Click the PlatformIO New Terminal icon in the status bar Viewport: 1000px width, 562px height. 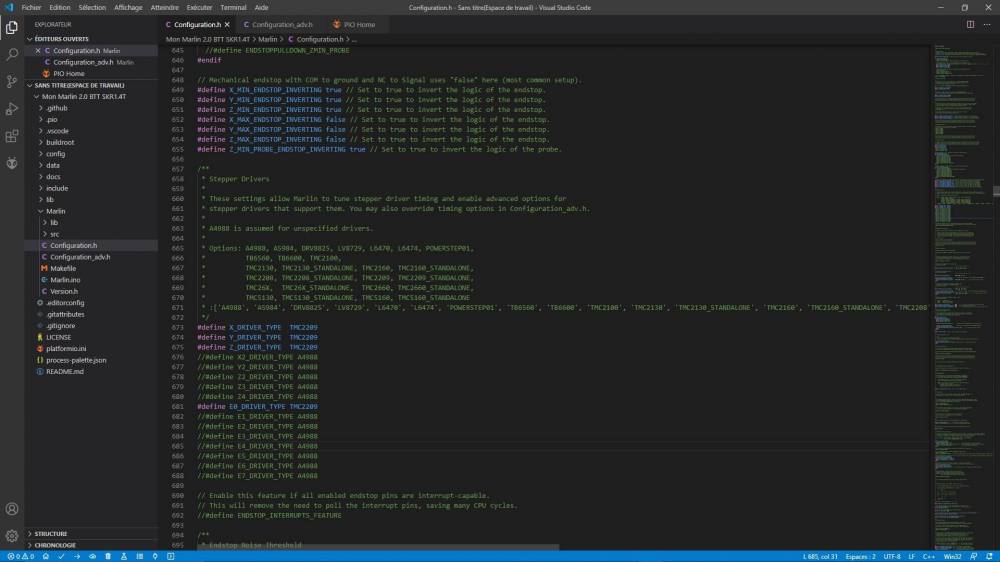click(170, 556)
